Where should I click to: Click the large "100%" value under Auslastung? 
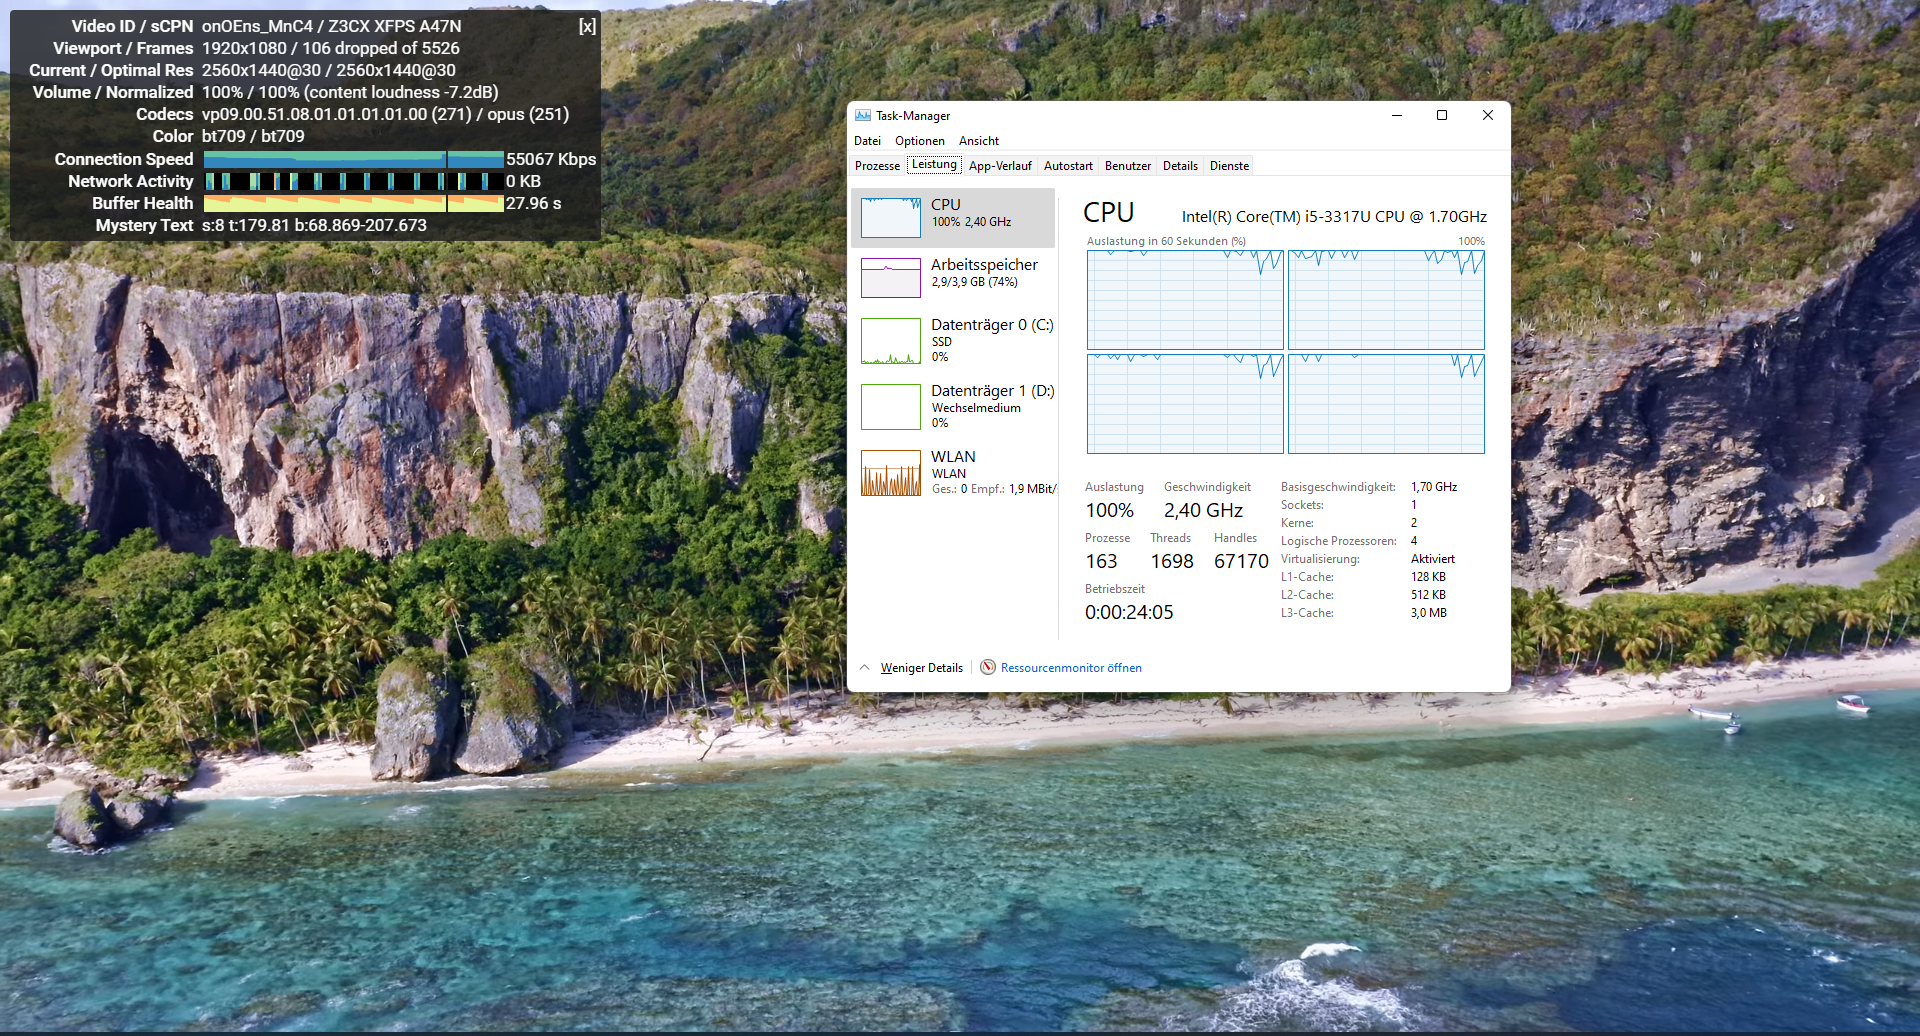pos(1109,510)
